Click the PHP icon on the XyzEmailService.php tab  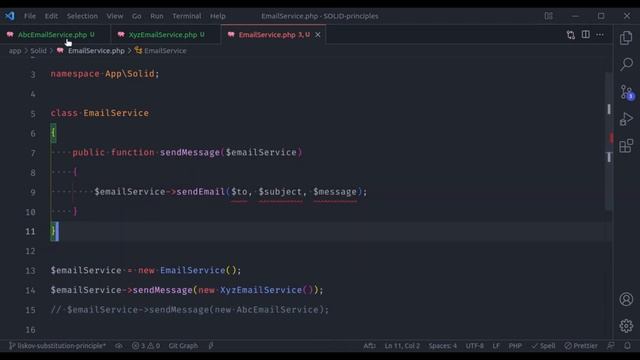coord(121,35)
